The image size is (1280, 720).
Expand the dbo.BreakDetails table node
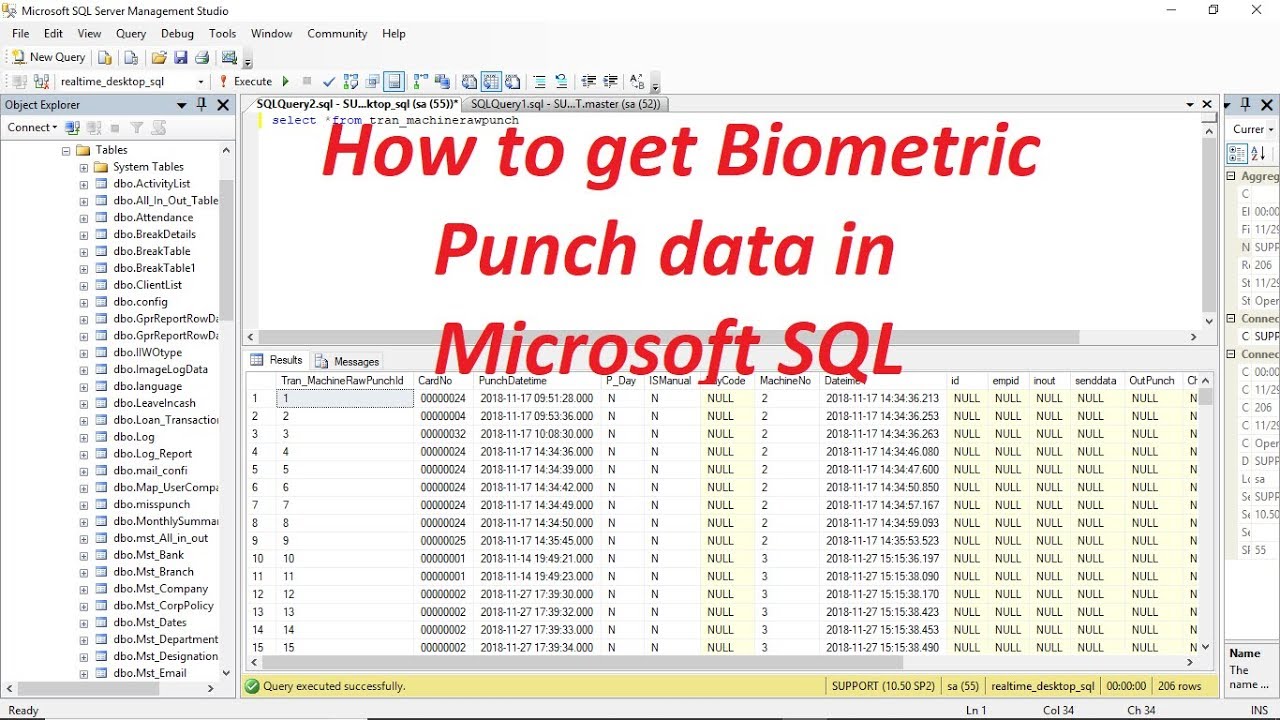click(x=84, y=235)
